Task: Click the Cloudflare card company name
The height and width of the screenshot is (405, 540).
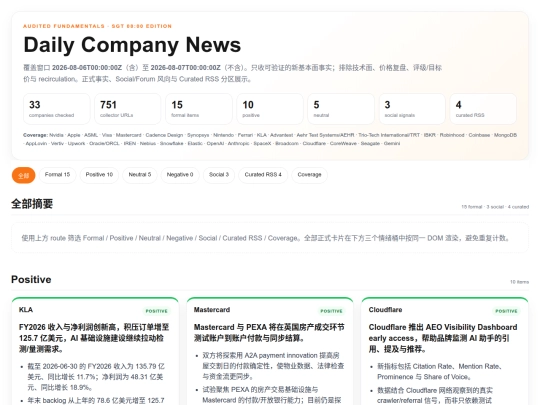Action: [385, 310]
